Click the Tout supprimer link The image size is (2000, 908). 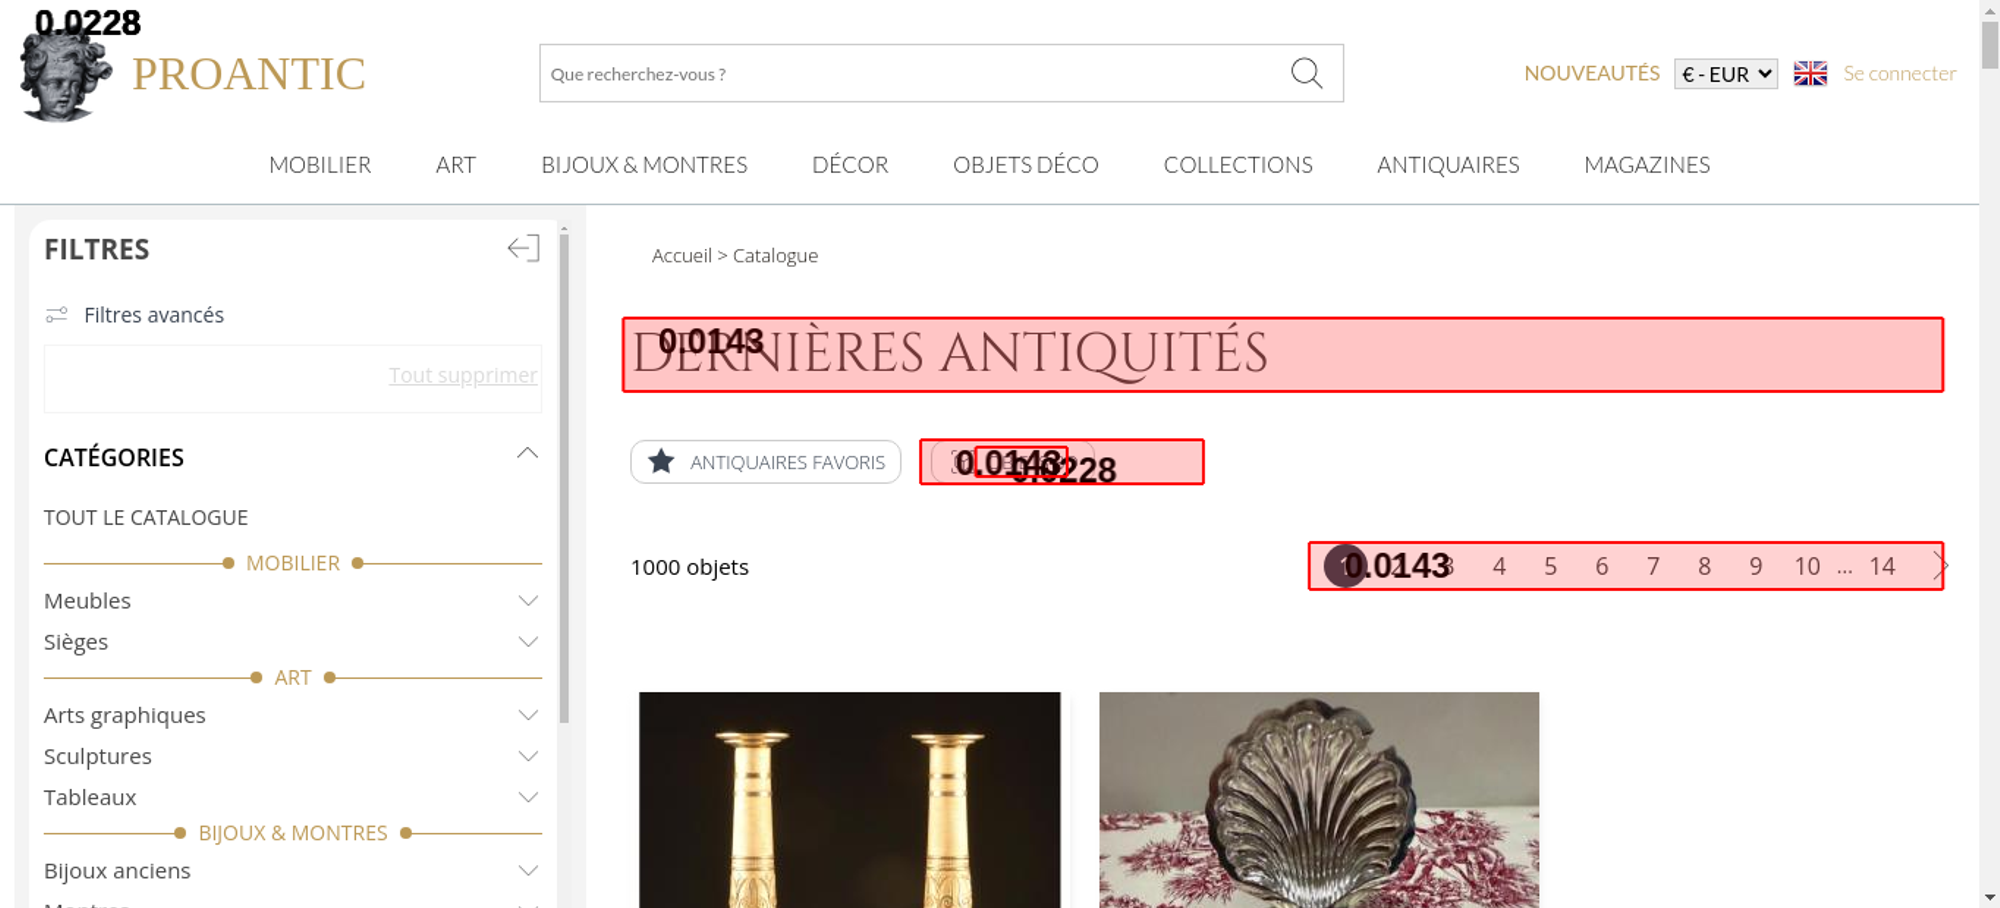coord(463,375)
